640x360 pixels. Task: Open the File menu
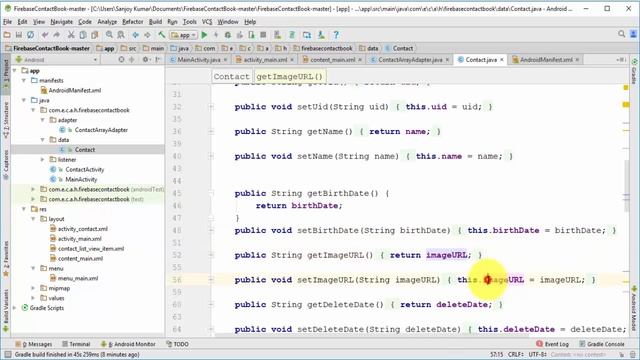click(7, 22)
